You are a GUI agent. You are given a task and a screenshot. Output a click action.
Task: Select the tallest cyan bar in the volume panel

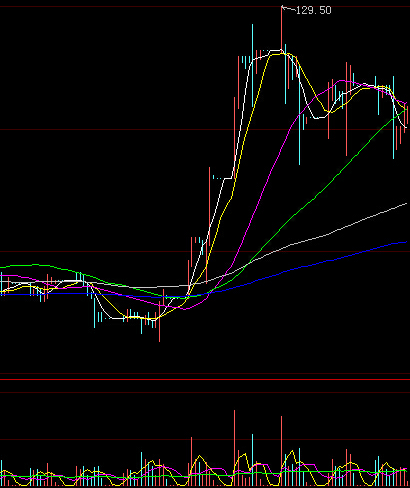tap(252, 460)
